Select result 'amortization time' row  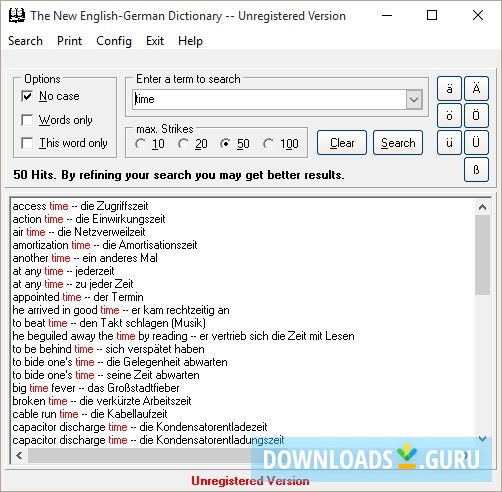(105, 245)
